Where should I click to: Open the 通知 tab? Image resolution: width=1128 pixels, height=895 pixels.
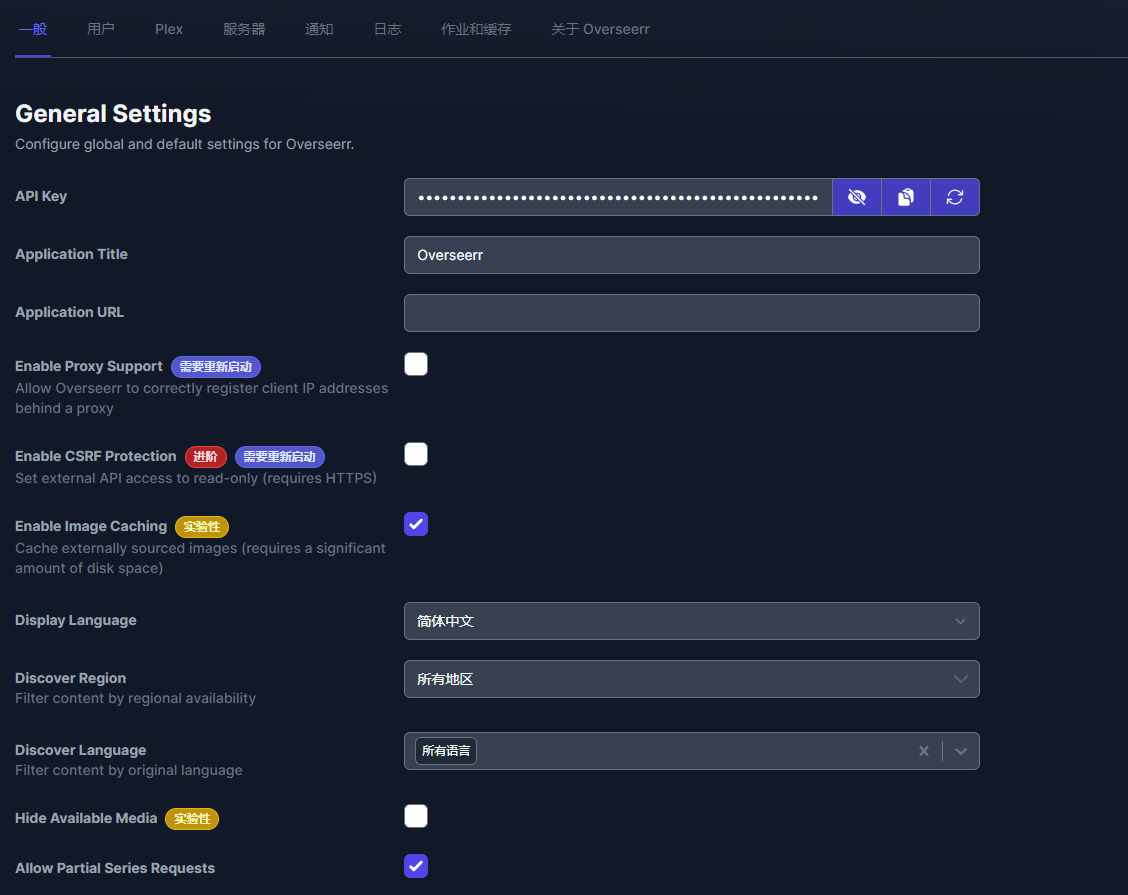click(319, 29)
